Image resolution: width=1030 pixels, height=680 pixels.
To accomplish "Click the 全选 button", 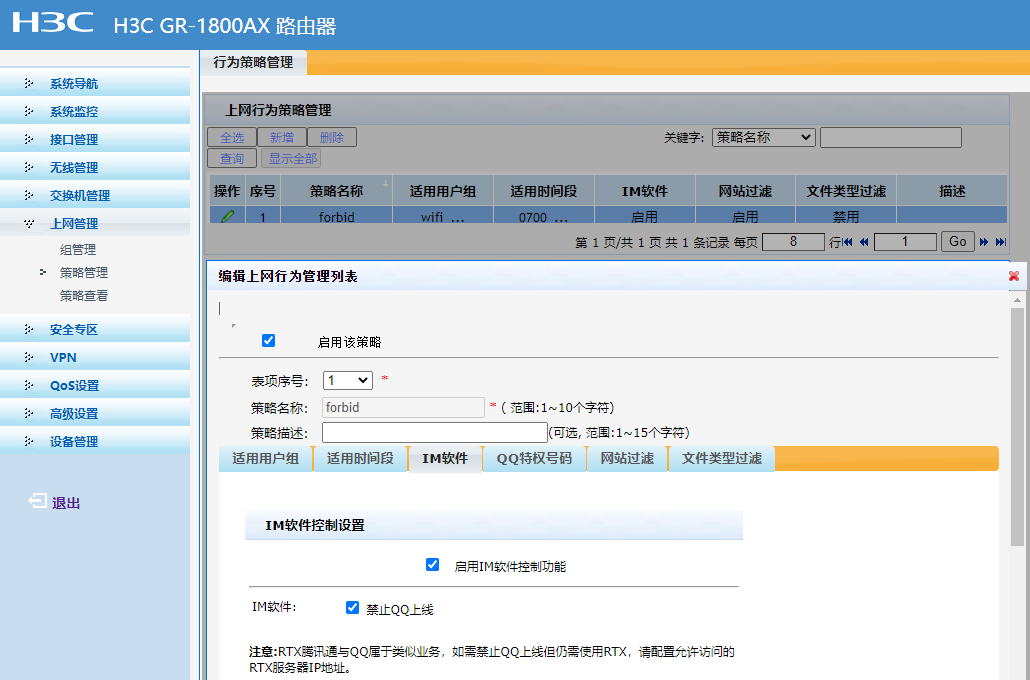I will pyautogui.click(x=232, y=137).
